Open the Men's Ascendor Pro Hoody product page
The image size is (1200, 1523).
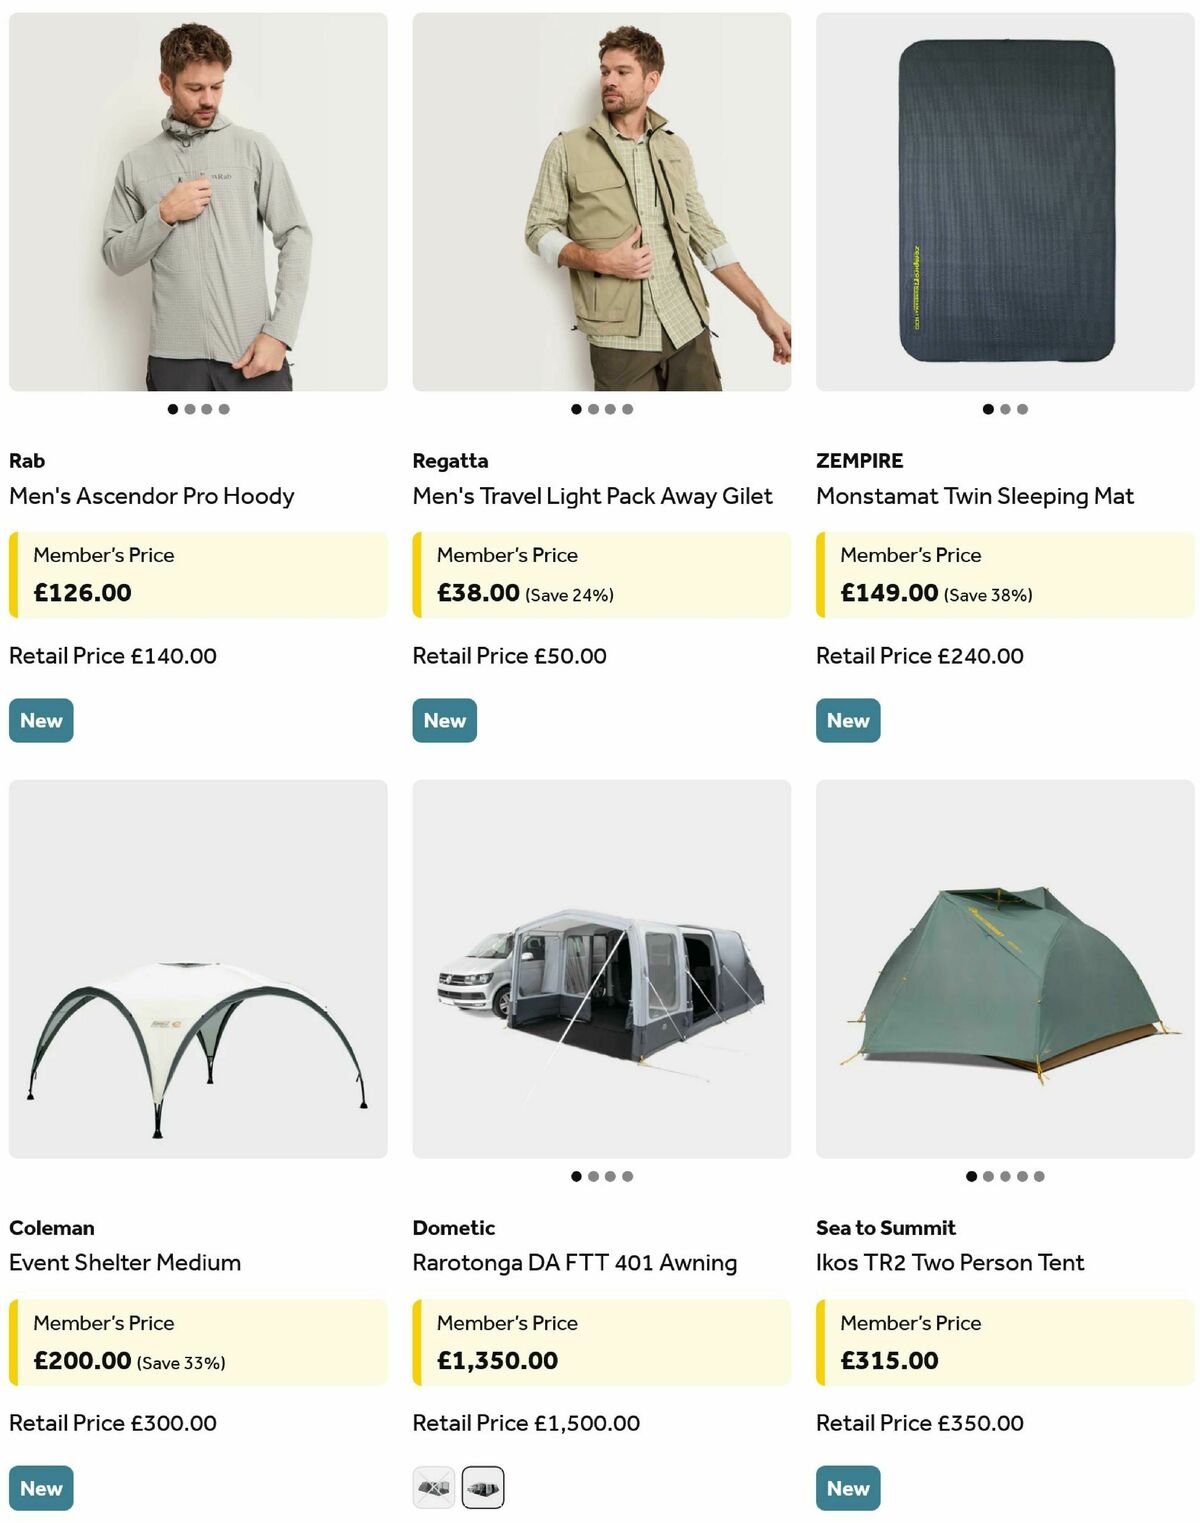click(x=150, y=495)
